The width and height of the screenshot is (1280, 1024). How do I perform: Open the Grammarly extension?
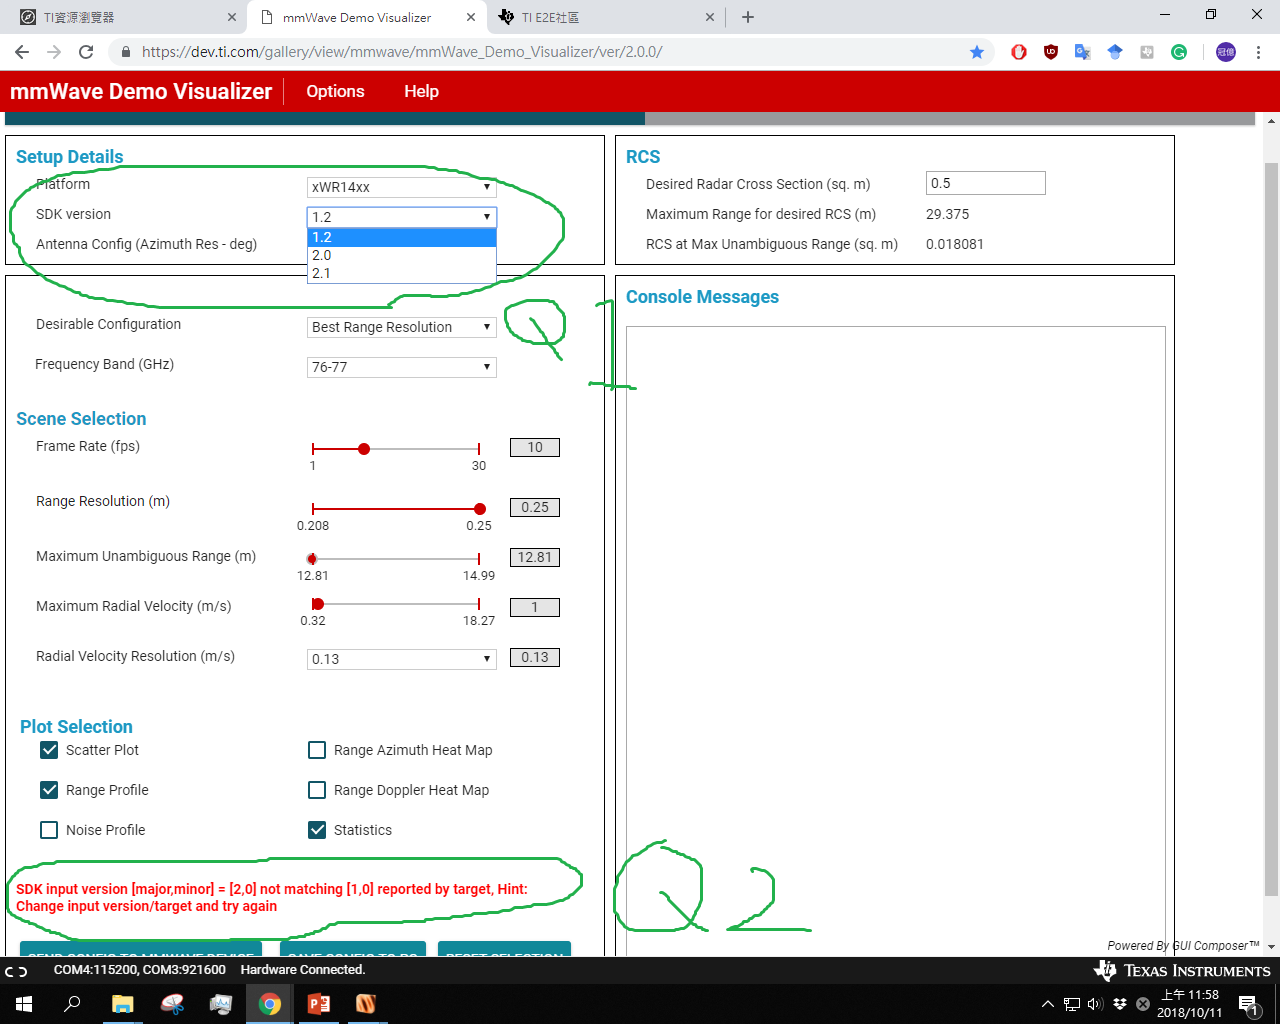1179,52
